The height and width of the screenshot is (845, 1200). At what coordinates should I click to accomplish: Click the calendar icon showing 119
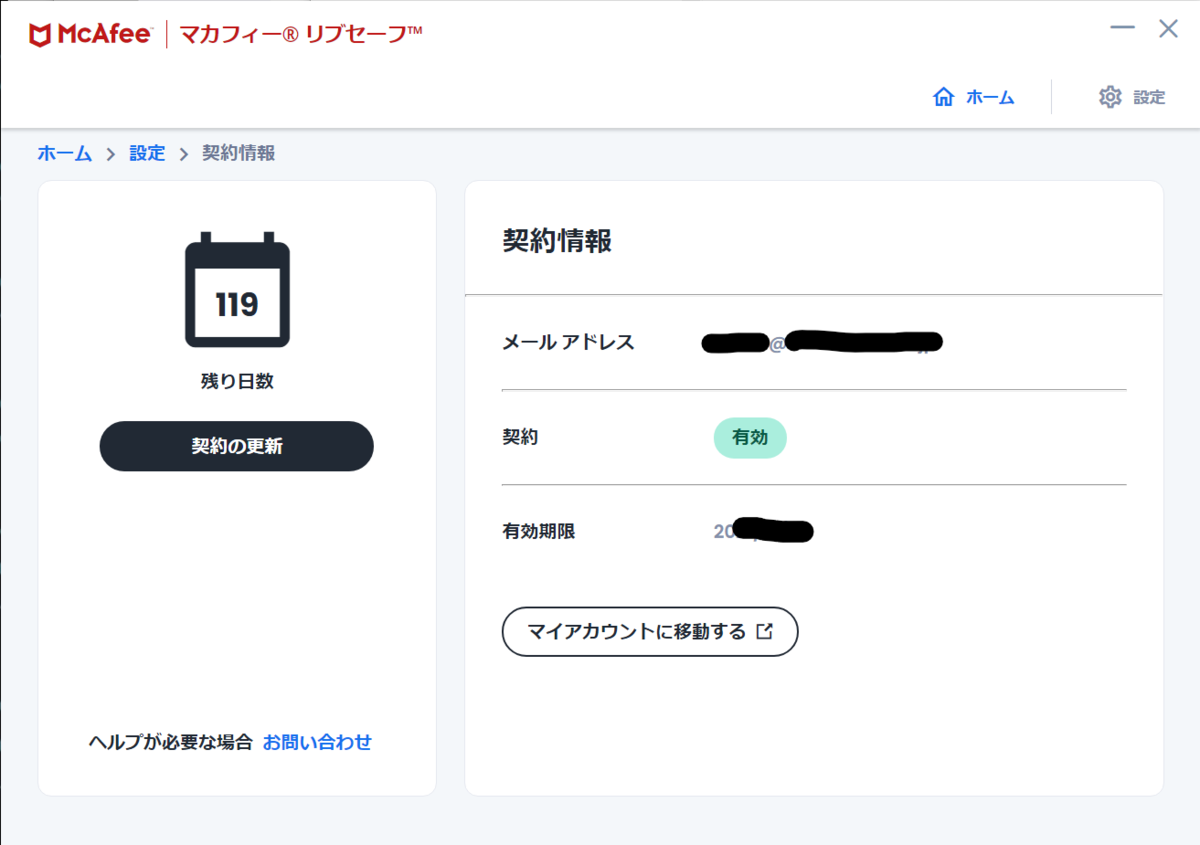click(237, 290)
